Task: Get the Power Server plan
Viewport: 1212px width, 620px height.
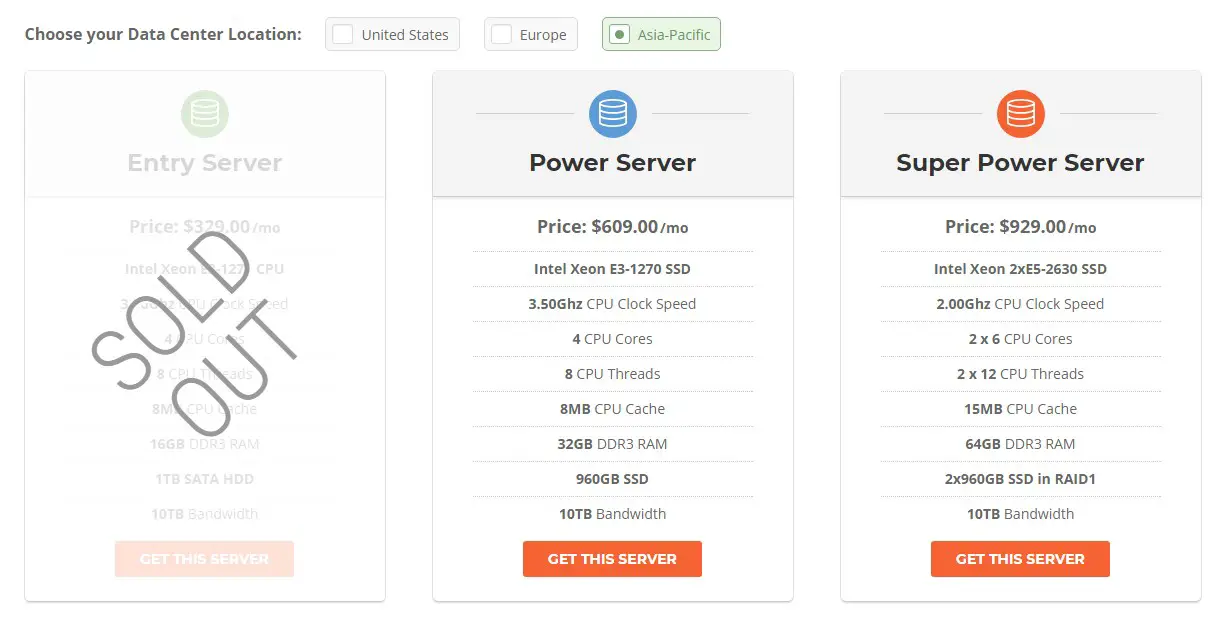Action: tap(612, 559)
